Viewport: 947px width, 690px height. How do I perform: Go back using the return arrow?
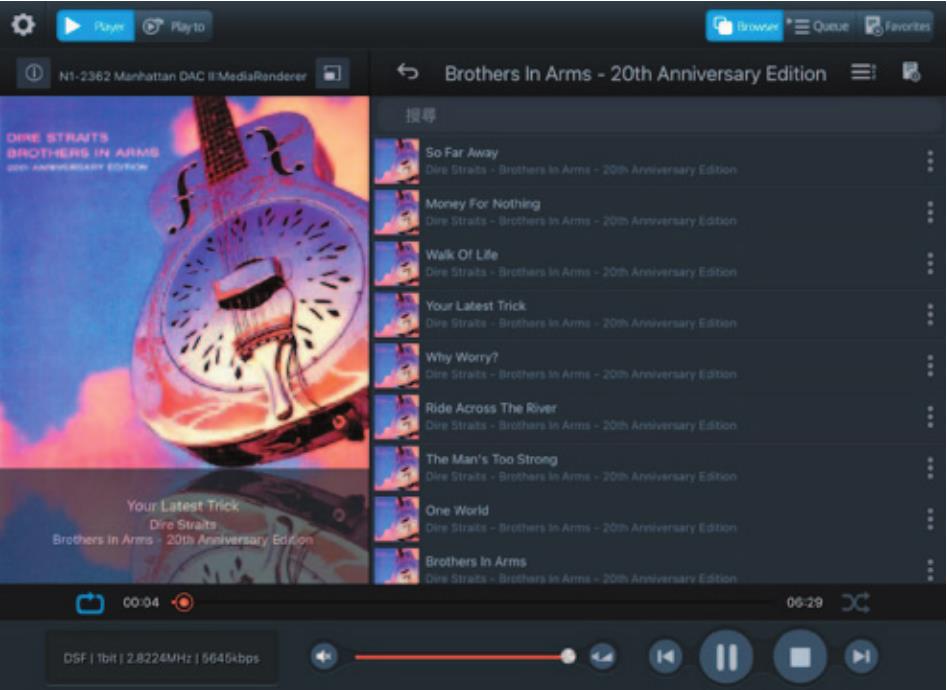coord(407,73)
